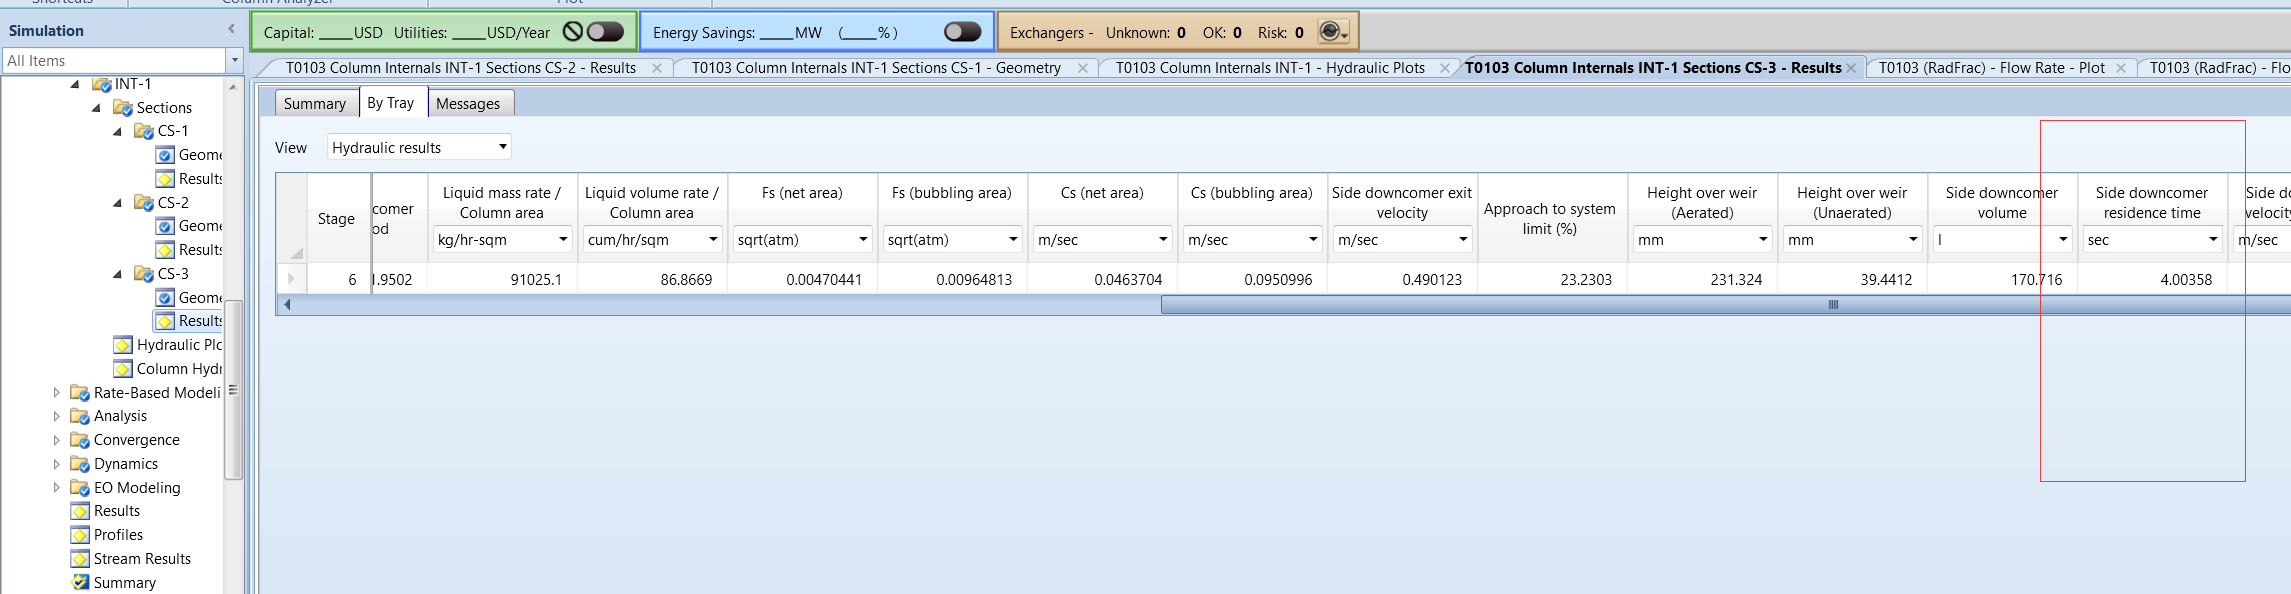Collapse the INT-1 tree node

(75, 84)
